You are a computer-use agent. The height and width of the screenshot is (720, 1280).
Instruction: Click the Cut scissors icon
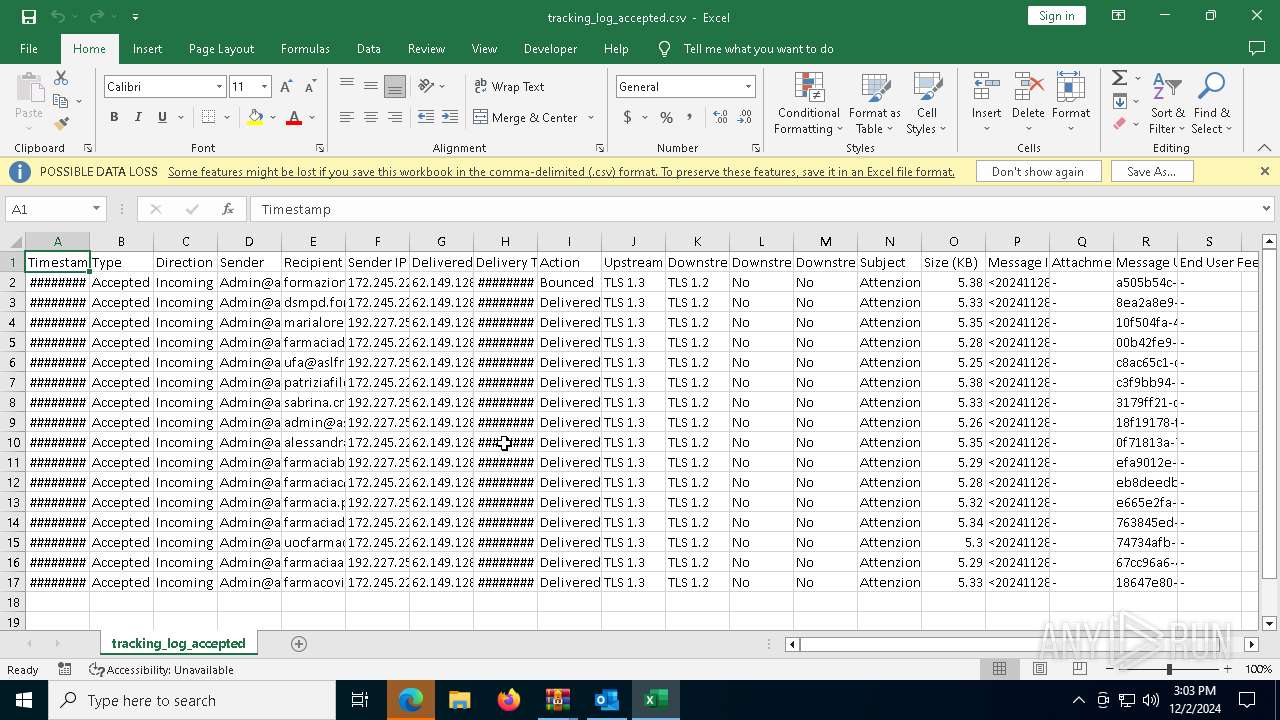[61, 78]
